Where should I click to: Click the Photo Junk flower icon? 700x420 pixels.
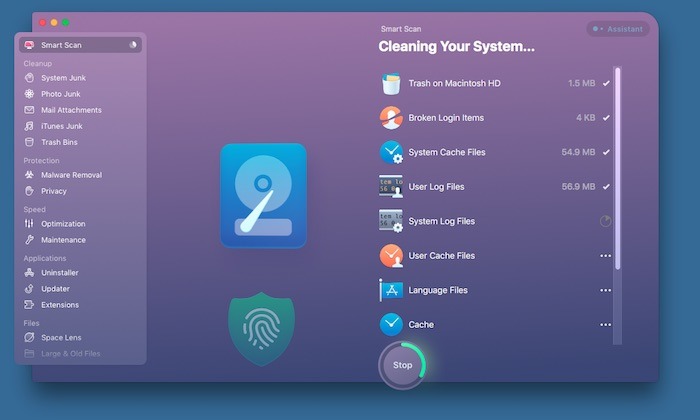[x=29, y=94]
